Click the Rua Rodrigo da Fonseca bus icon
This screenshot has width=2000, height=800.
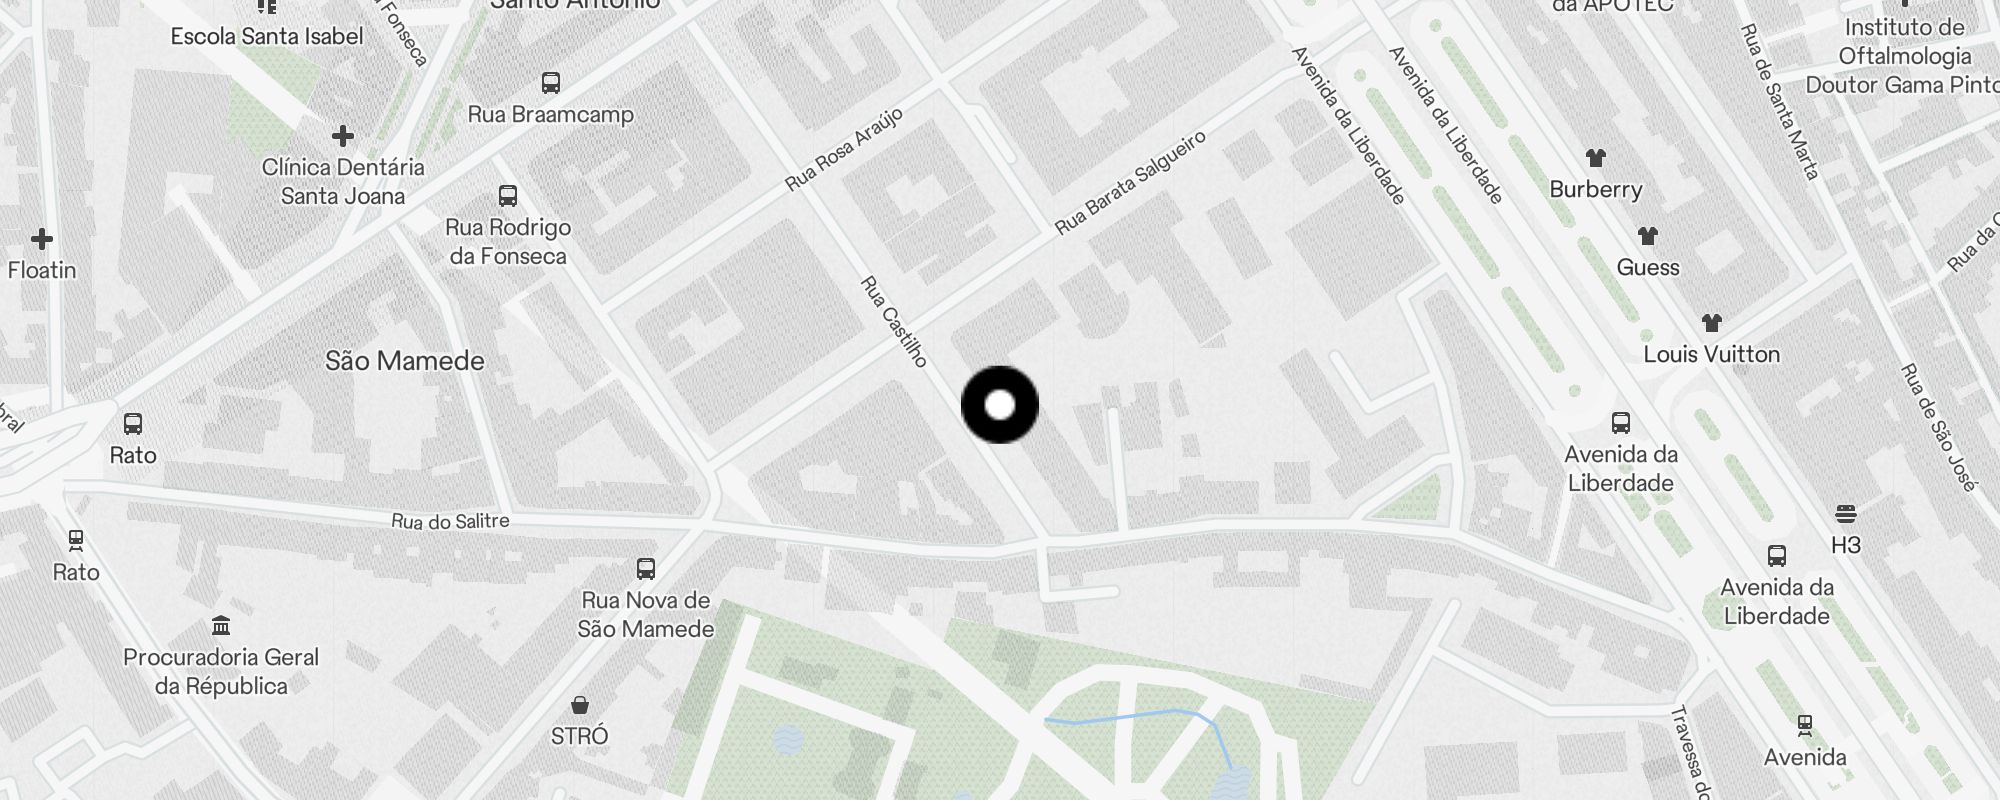[x=508, y=196]
